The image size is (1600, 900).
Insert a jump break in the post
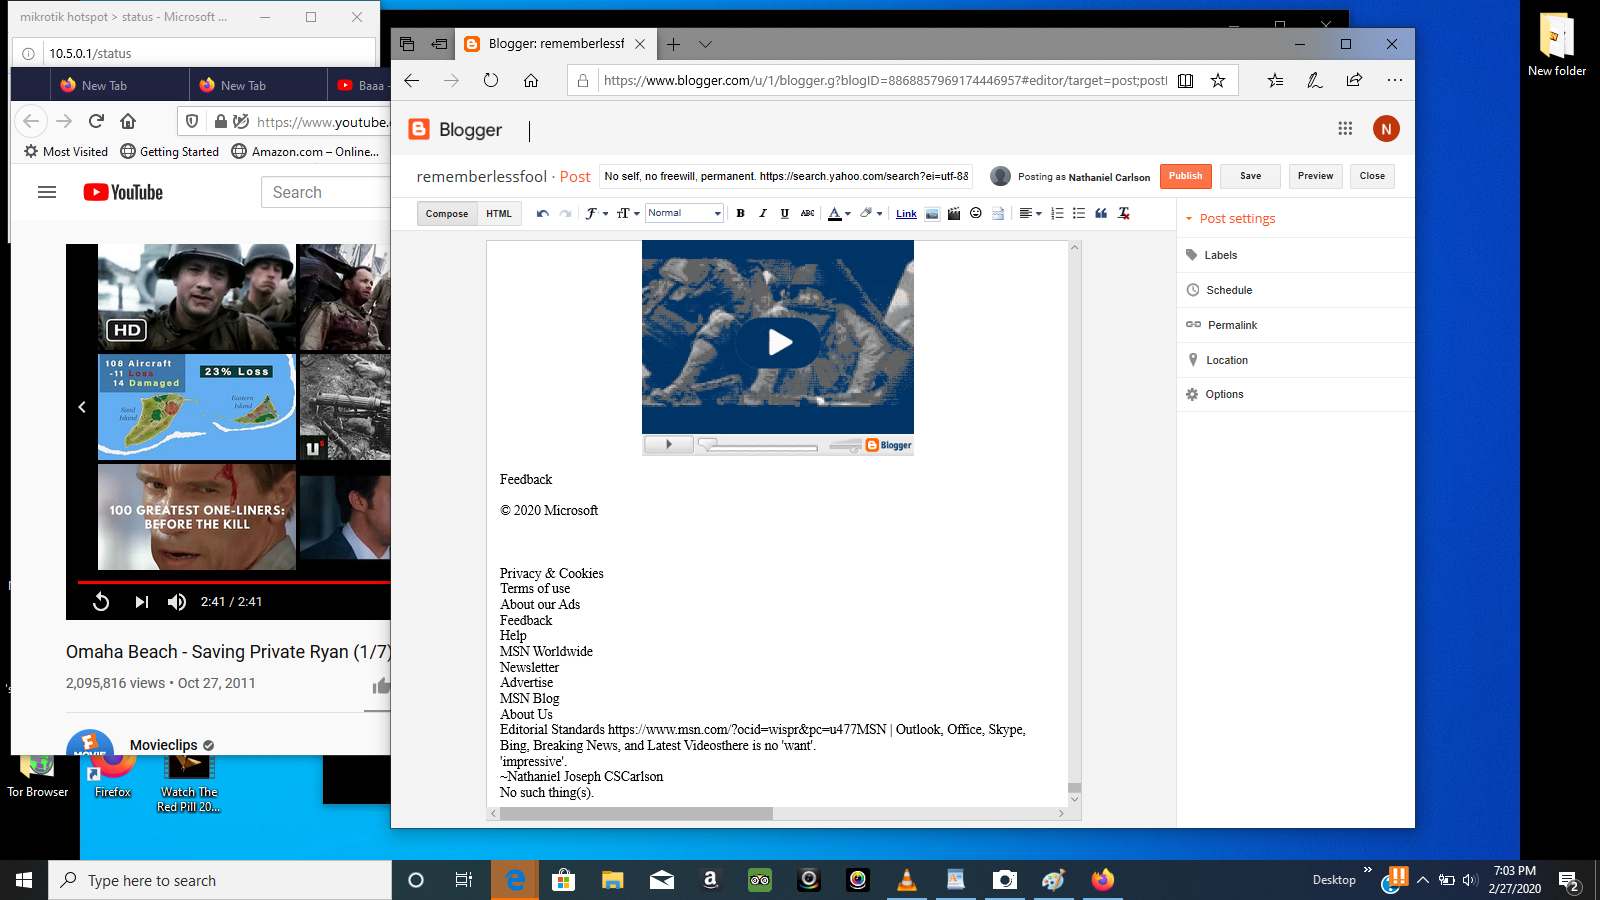coord(998,213)
